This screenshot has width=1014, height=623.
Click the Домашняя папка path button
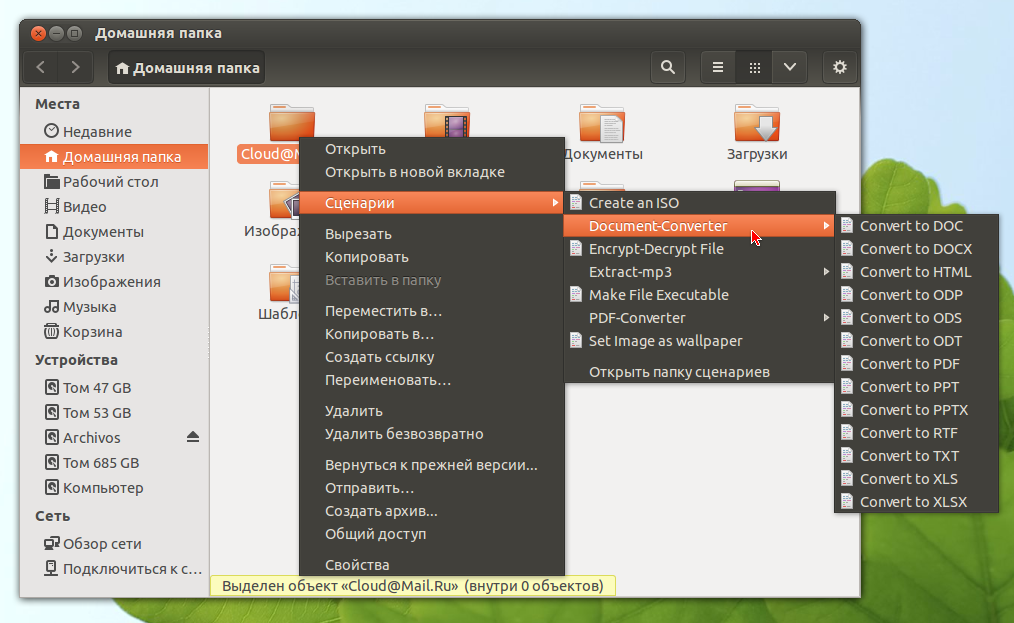pos(187,68)
